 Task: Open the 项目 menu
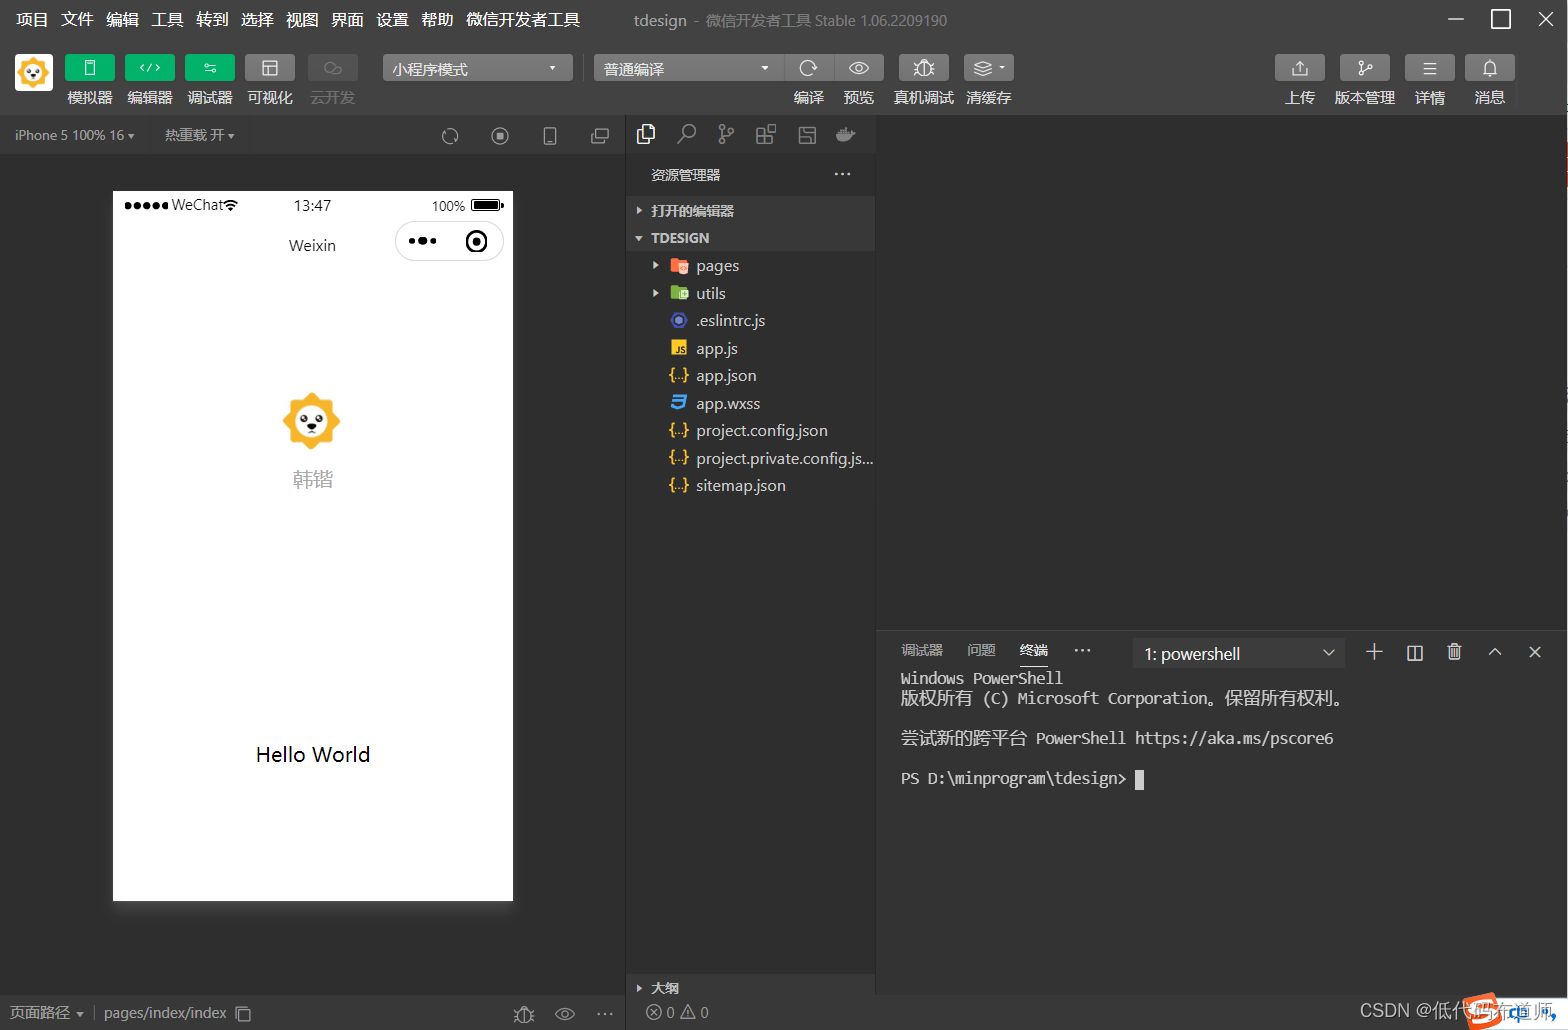click(32, 20)
